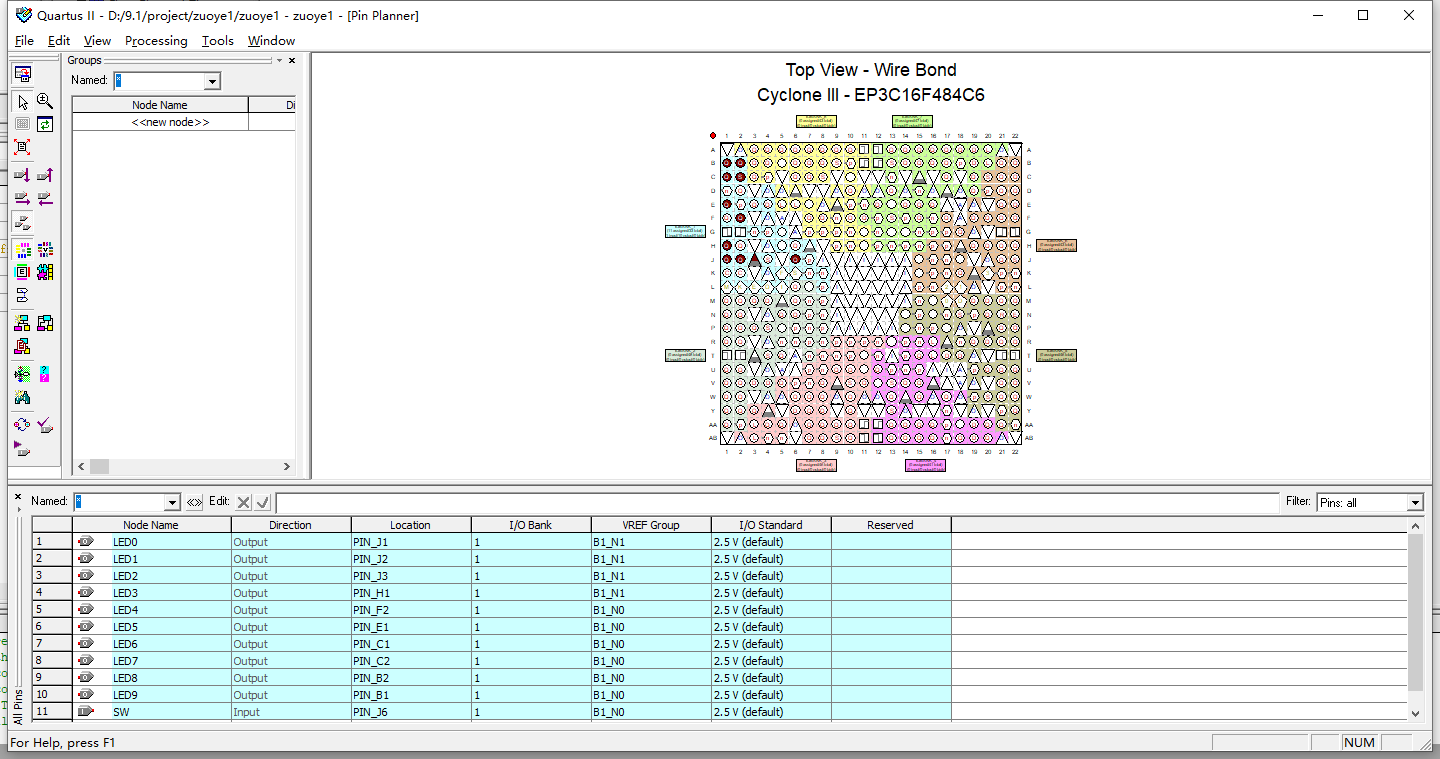Open the Window menu
Viewport: 1440px width, 759px height.
pos(271,41)
